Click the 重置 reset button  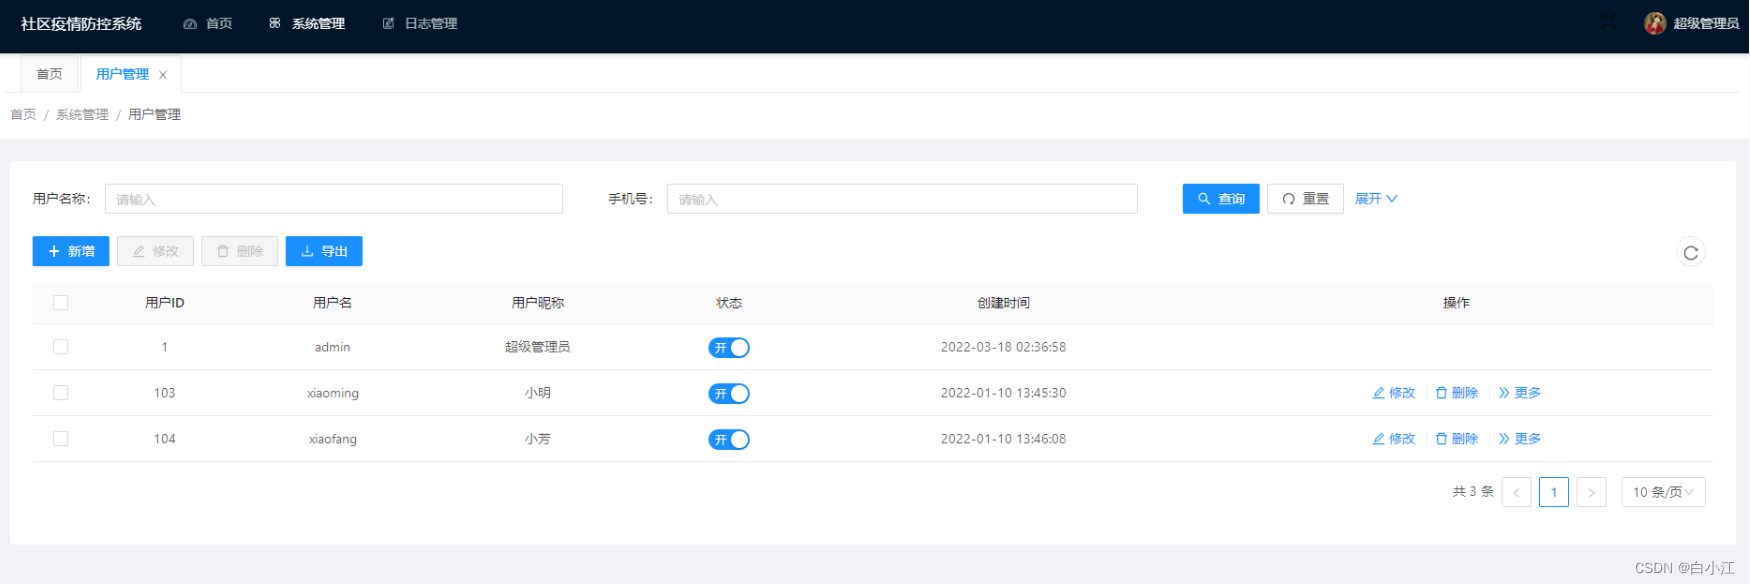click(1305, 199)
